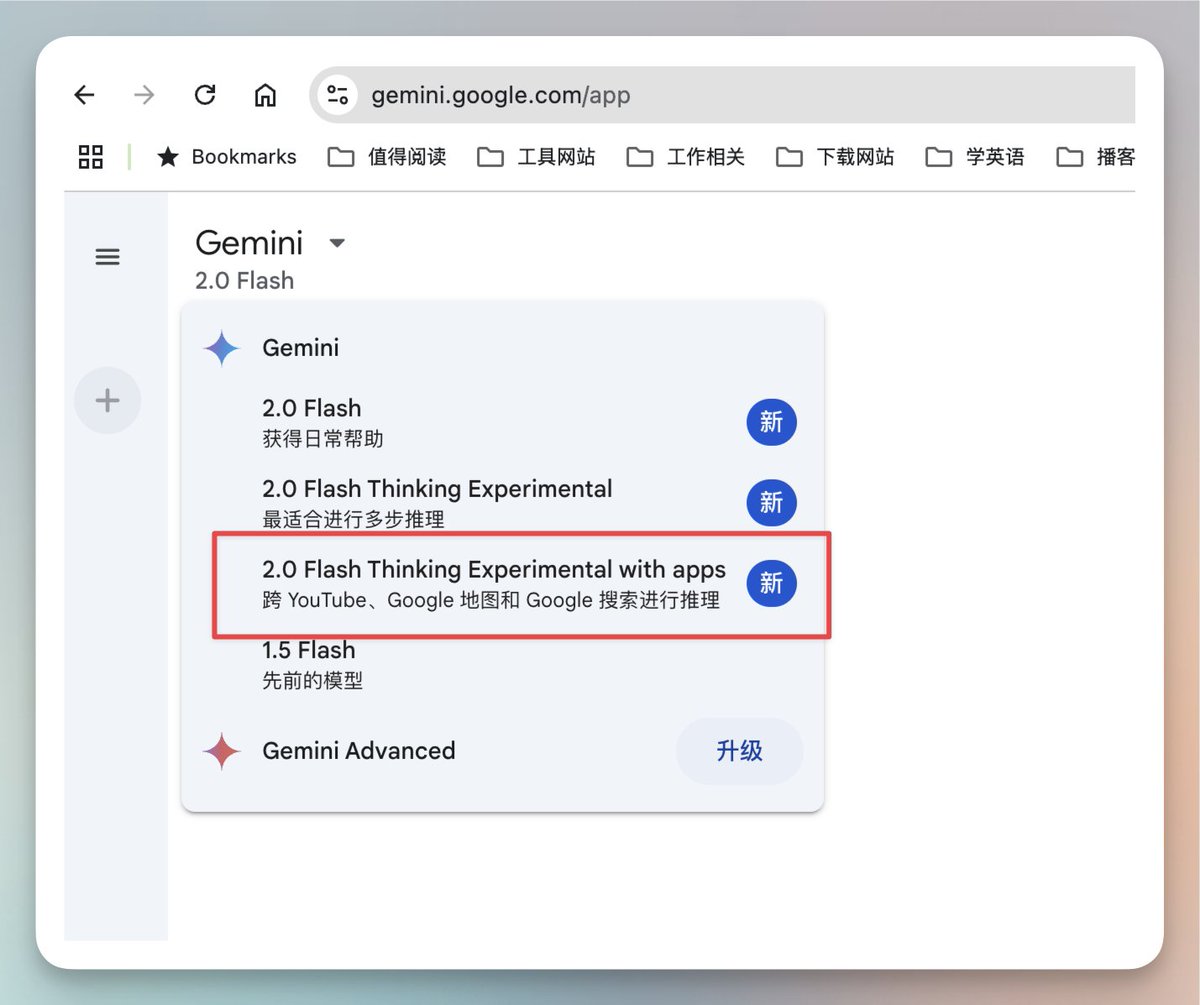1200x1005 pixels.
Task: Click the 获得日常帮助 description text
Action: (323, 439)
